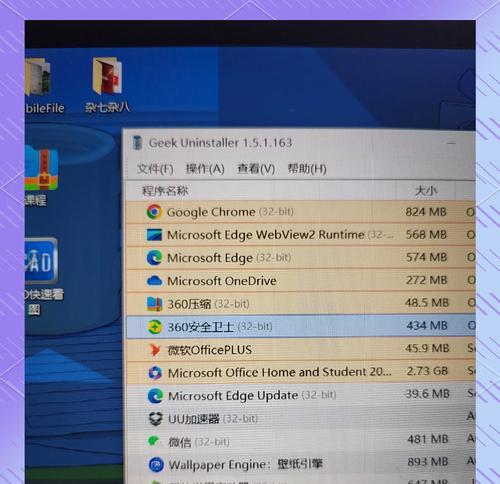Click the Microsoft OneDrive cloud icon
Viewport: 500px width, 484px height.
(x=154, y=281)
